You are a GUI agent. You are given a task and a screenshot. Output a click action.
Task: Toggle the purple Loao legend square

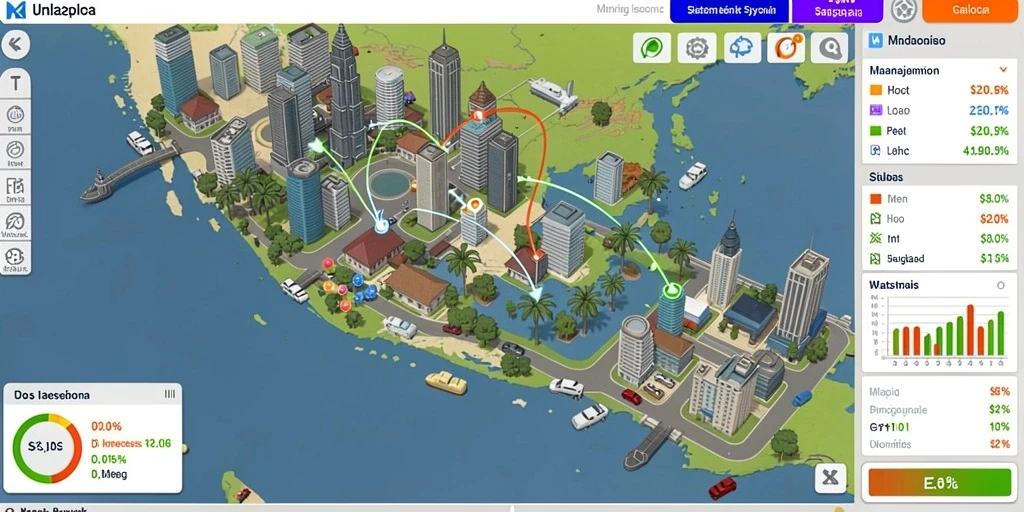[876, 110]
